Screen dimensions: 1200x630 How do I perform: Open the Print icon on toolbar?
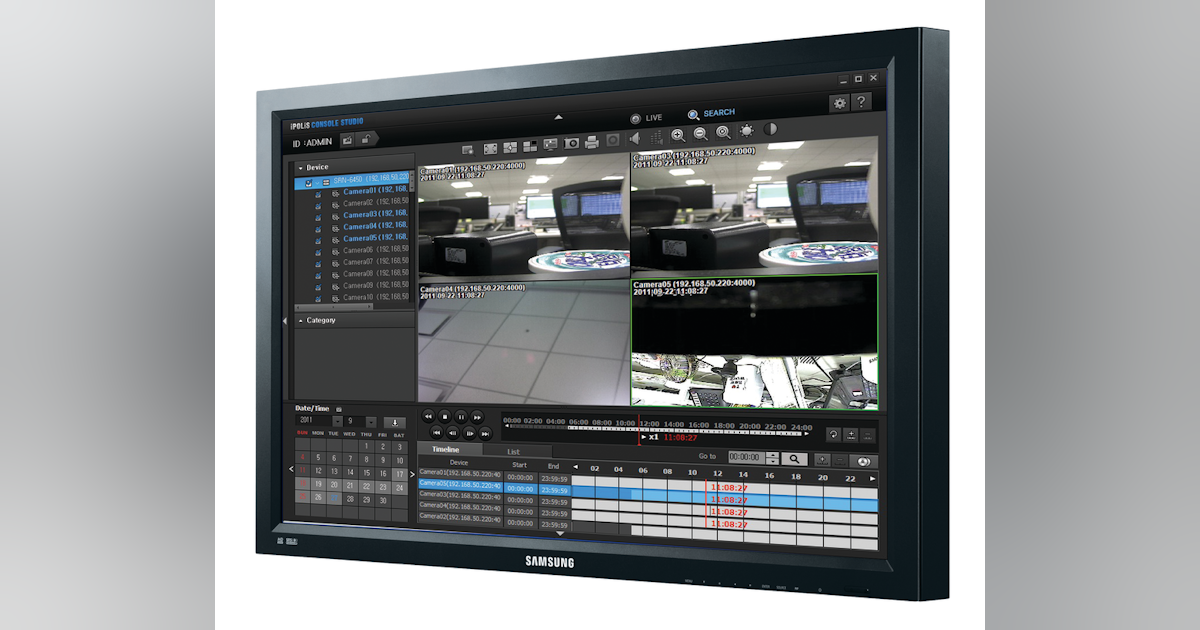click(593, 142)
